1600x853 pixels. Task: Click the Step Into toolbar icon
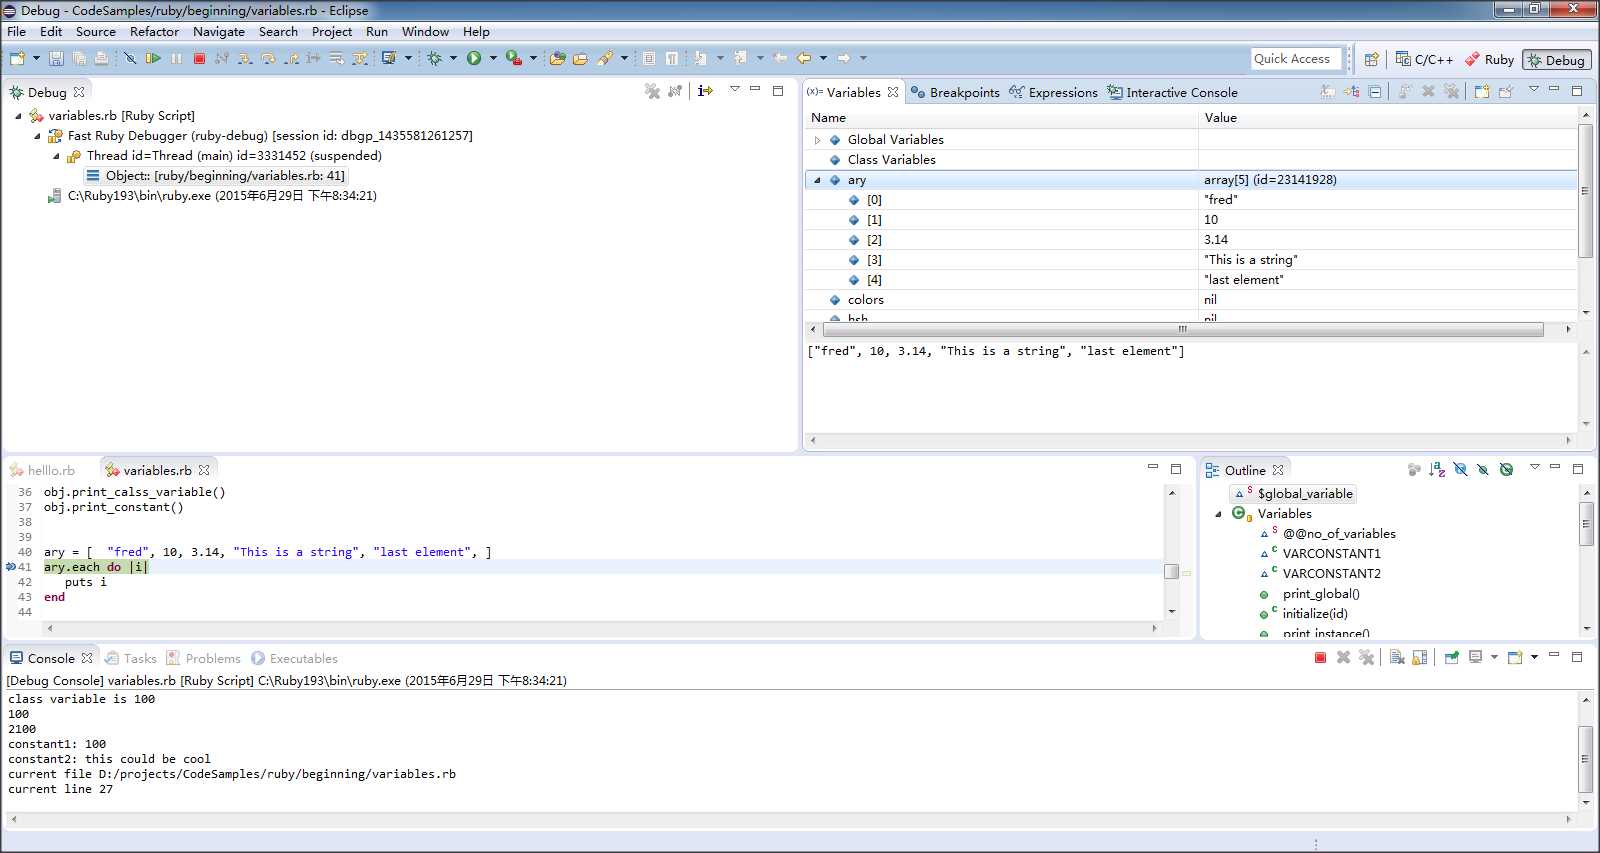click(245, 58)
